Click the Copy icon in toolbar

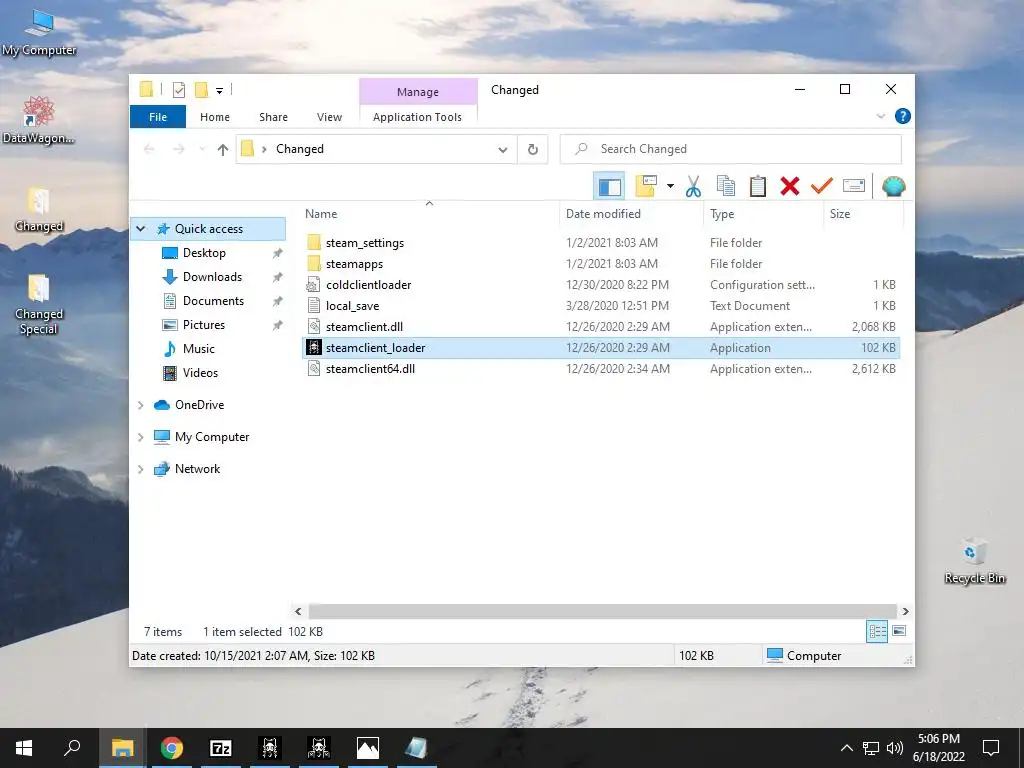(x=726, y=187)
